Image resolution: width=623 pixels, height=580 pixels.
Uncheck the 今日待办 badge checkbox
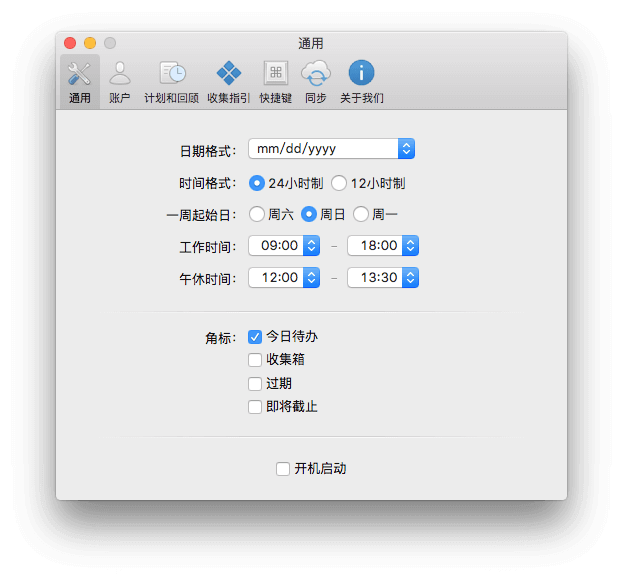coord(255,337)
